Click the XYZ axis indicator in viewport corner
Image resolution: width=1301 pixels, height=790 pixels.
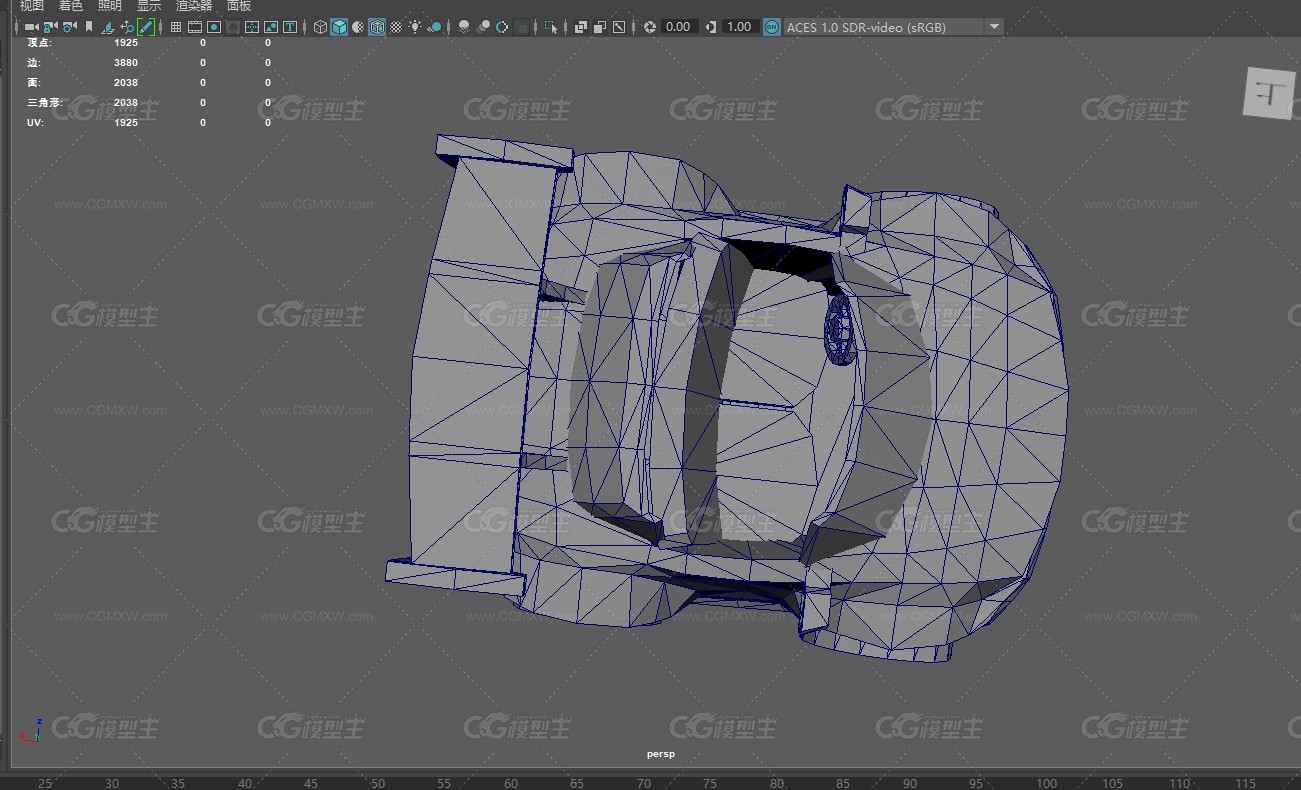tap(32, 730)
